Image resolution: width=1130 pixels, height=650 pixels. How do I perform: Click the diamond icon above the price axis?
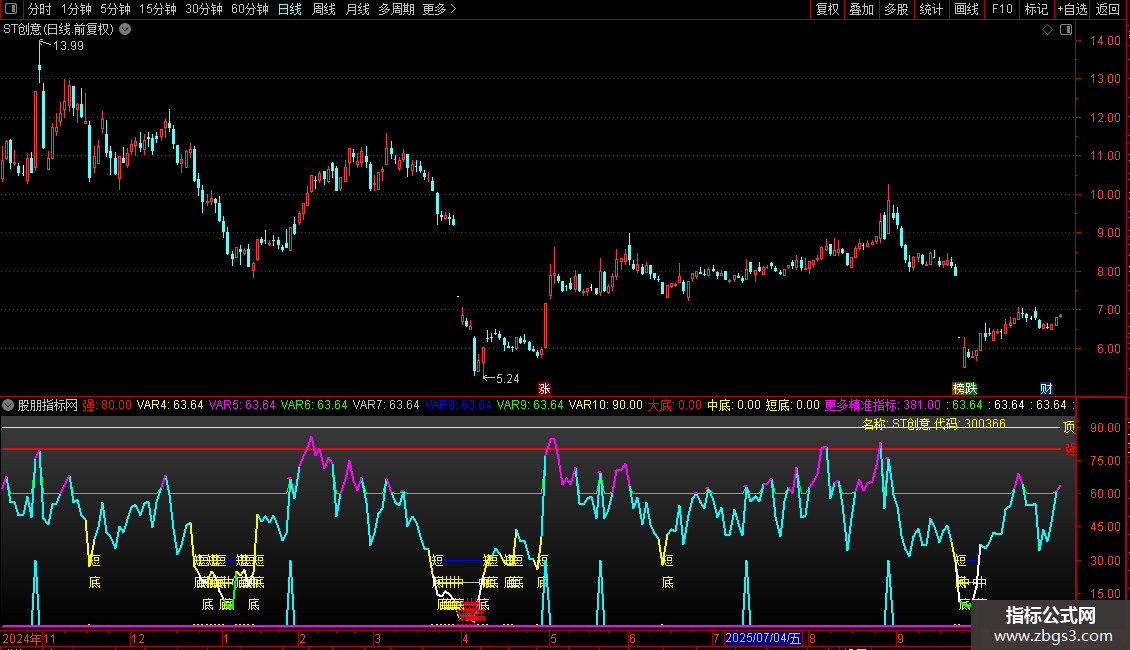point(1047,30)
